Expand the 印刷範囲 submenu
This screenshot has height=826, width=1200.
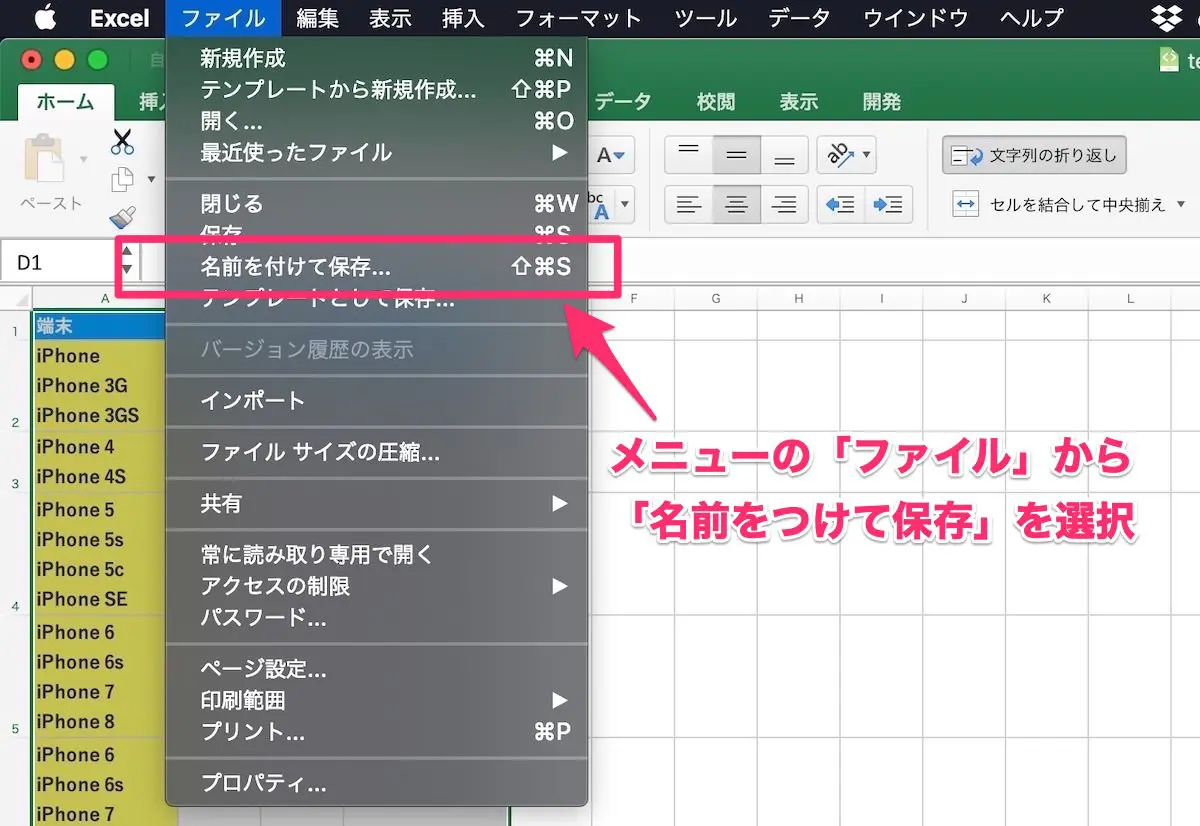[376, 701]
